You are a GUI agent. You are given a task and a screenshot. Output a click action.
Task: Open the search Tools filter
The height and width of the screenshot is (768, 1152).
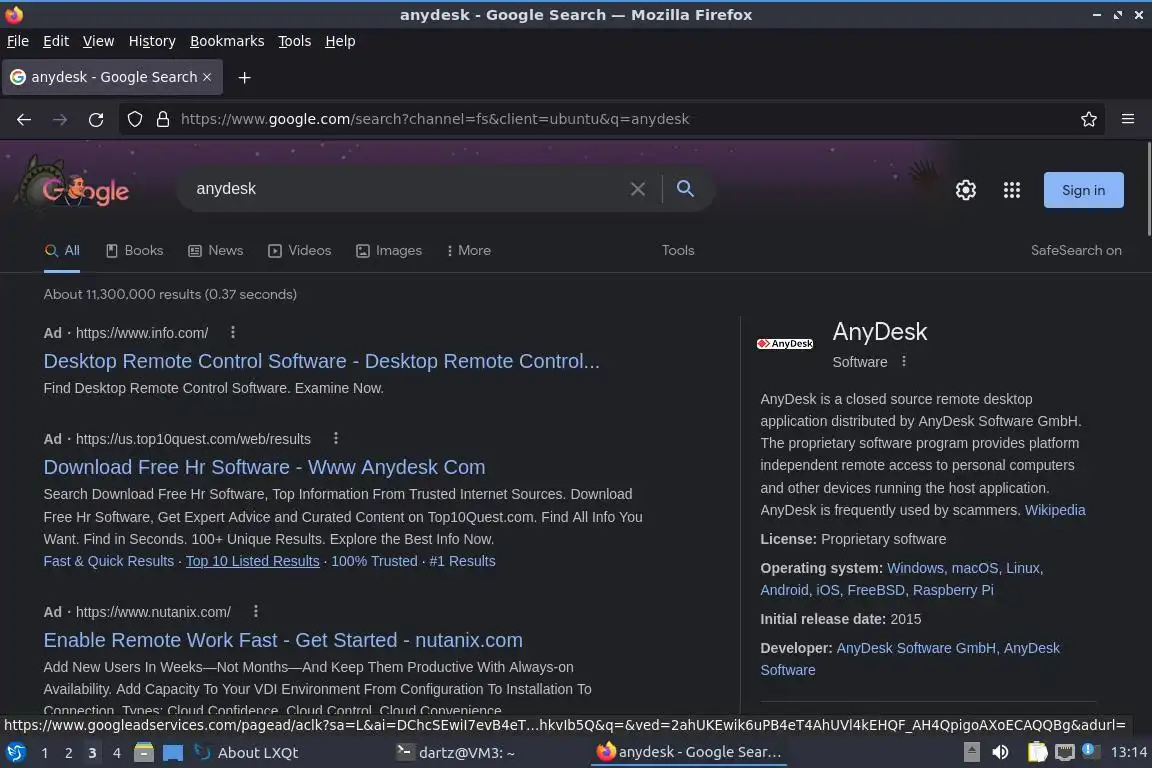(x=677, y=251)
